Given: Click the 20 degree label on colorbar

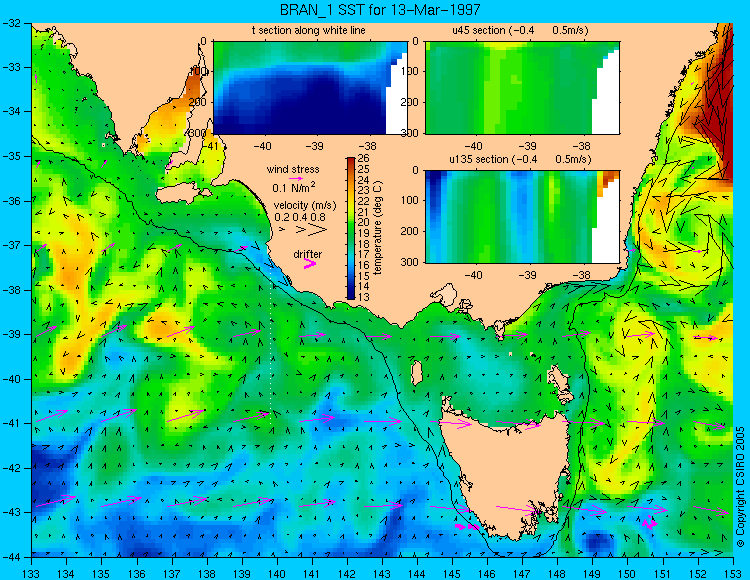Looking at the screenshot, I should pyautogui.click(x=364, y=222).
